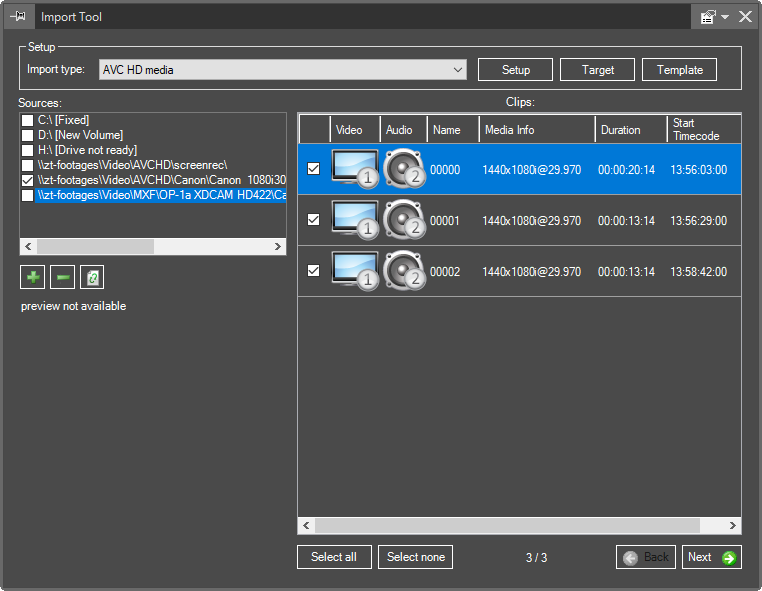
Task: Open the Import type dropdown
Action: tap(458, 70)
